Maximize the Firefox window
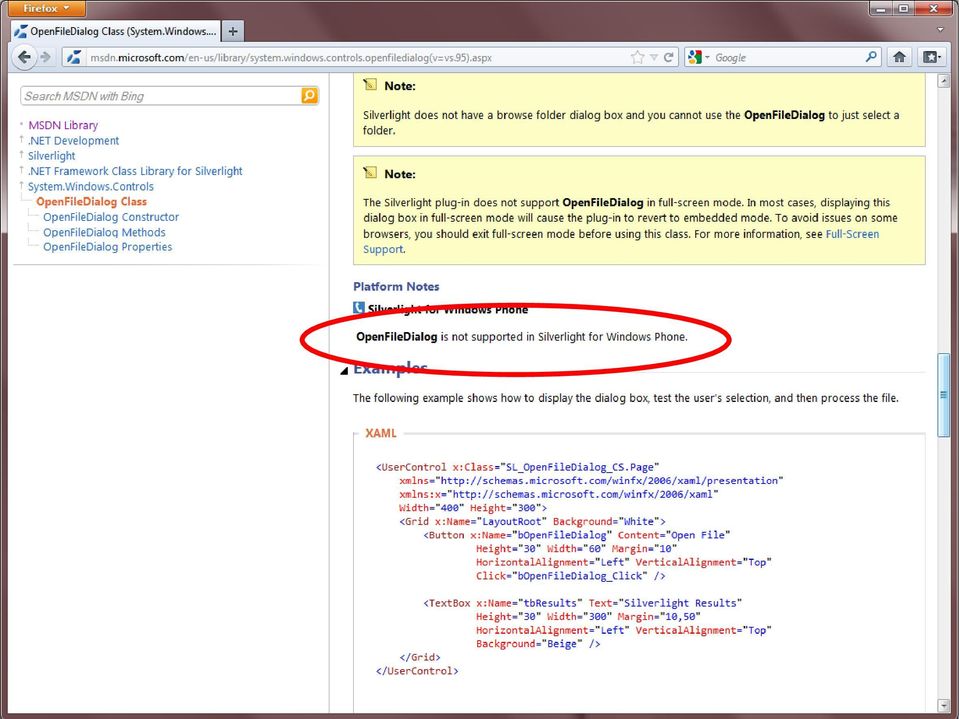This screenshot has height=719, width=959. click(903, 9)
